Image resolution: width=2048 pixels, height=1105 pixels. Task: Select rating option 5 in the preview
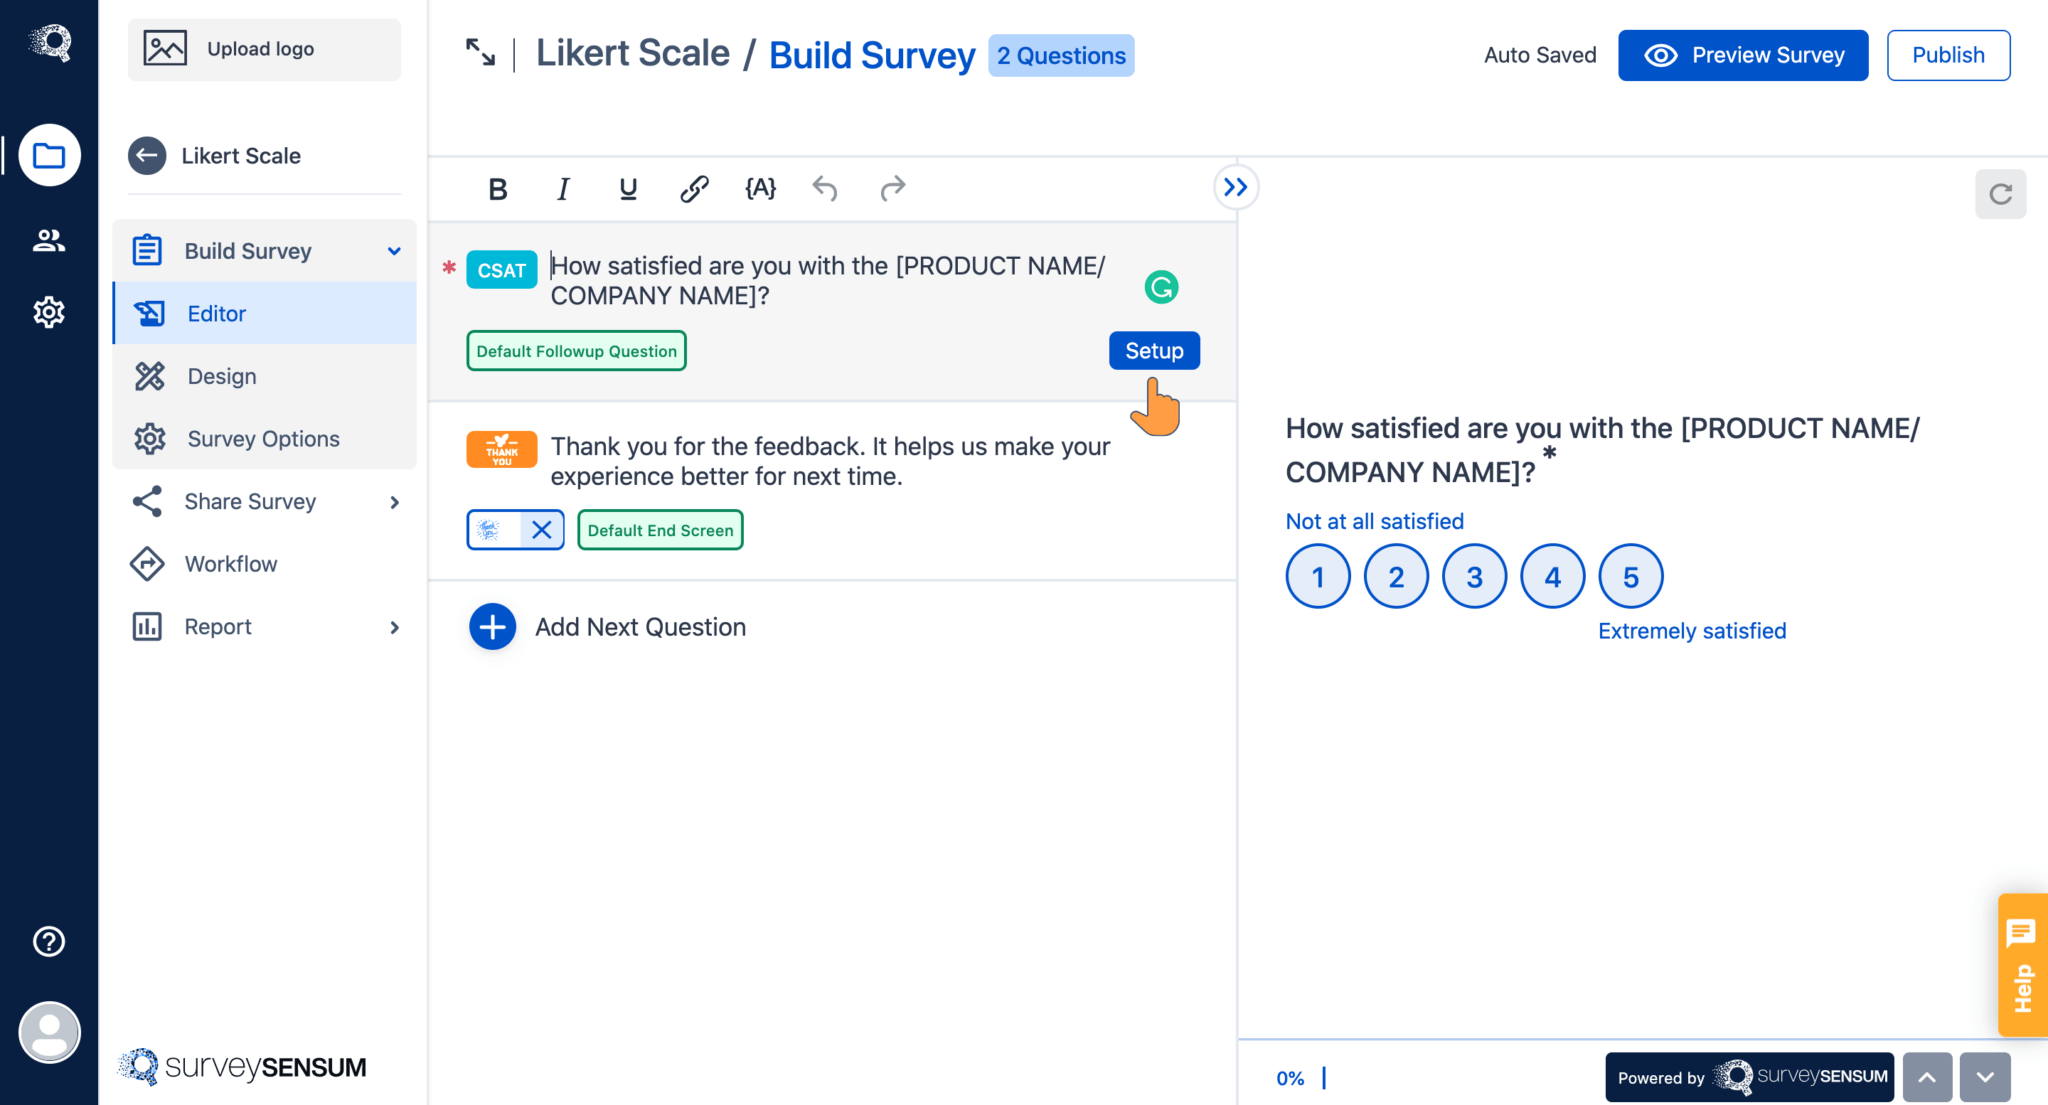click(x=1630, y=576)
